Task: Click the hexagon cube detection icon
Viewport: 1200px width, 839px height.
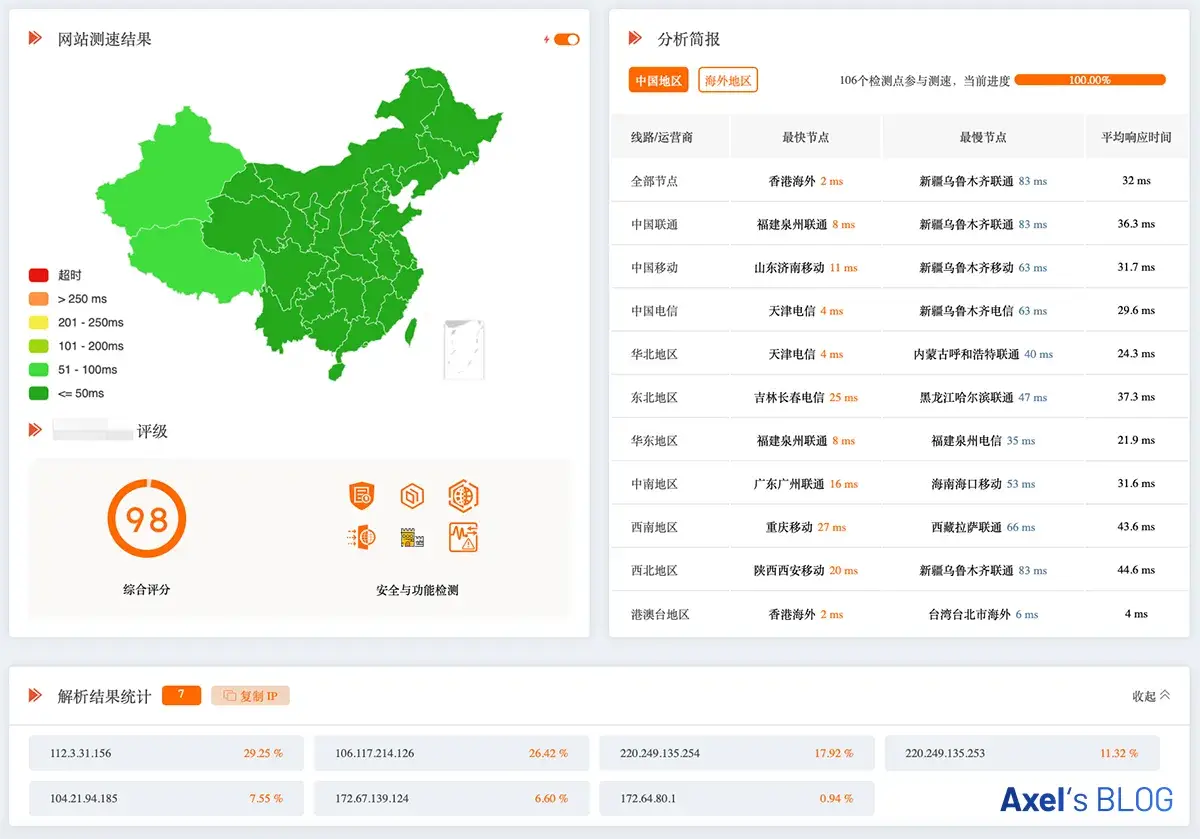Action: (x=412, y=495)
